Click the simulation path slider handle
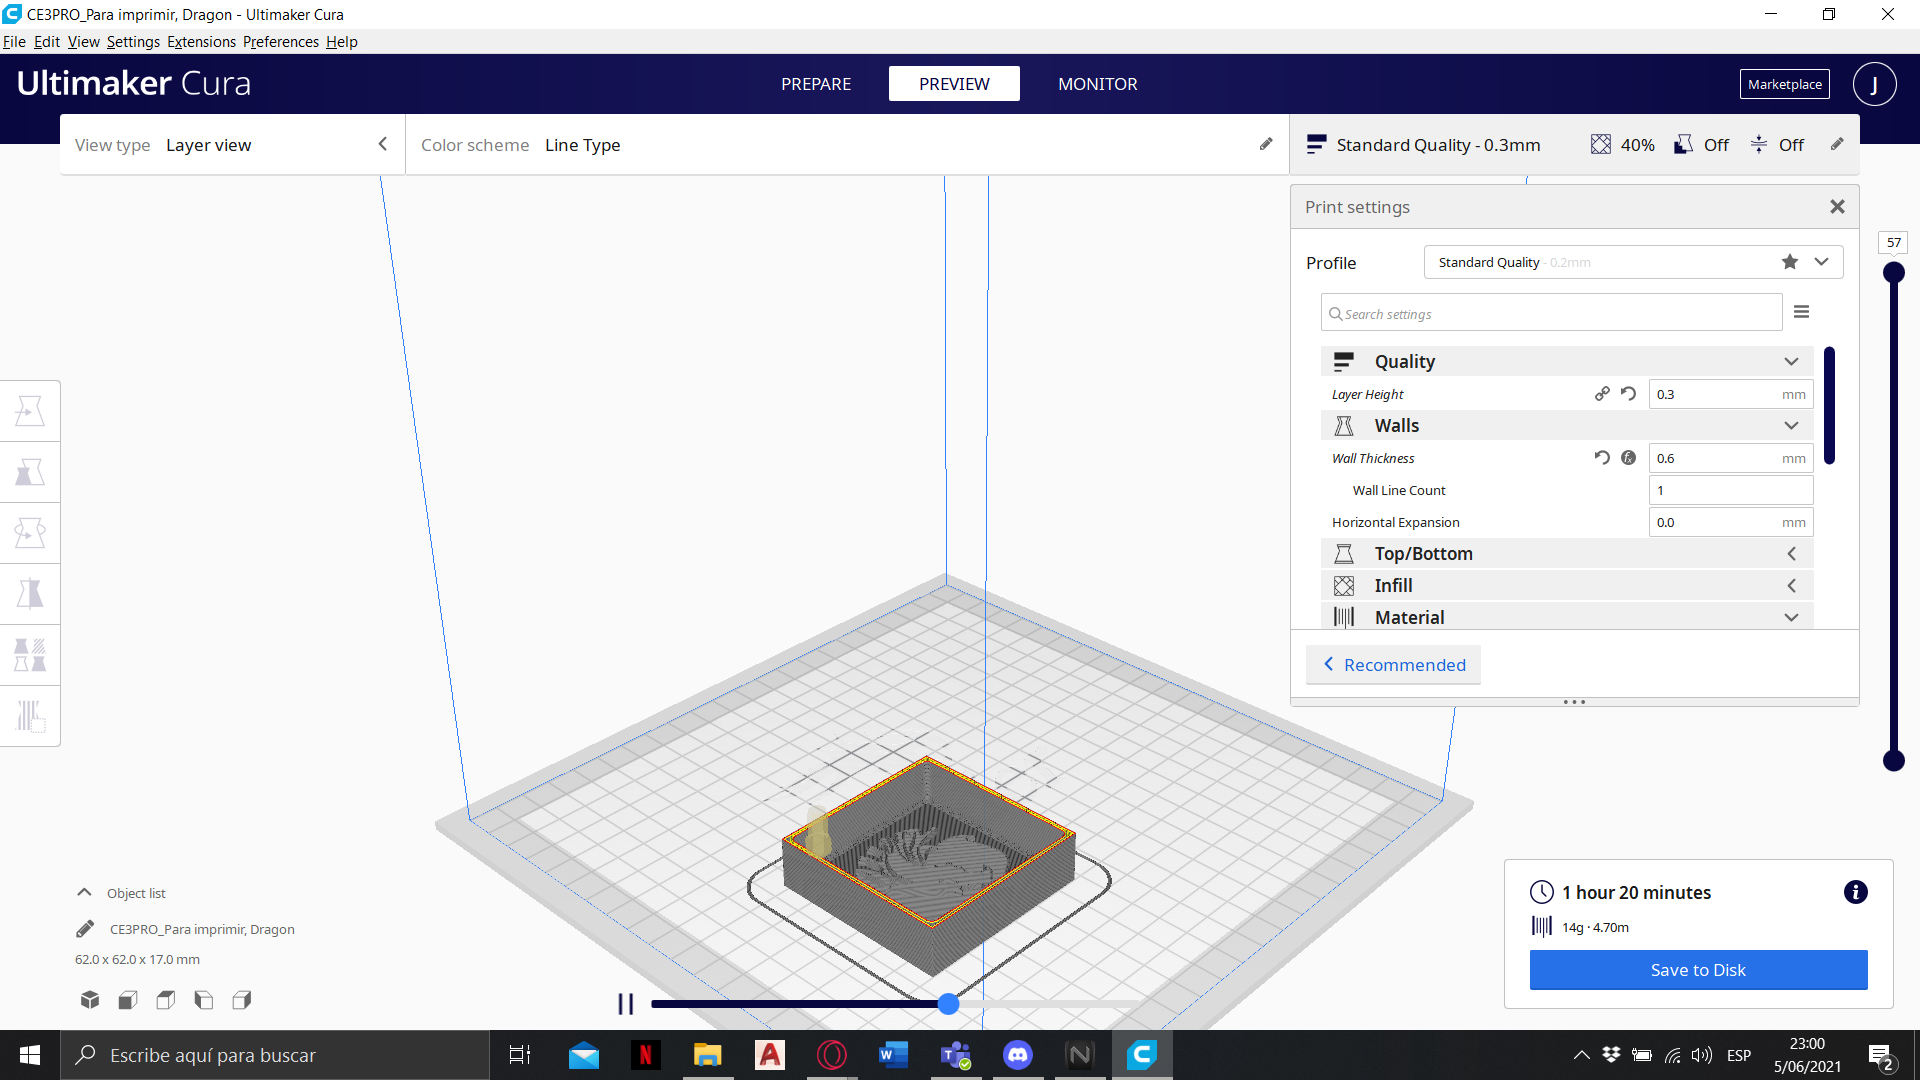The height and width of the screenshot is (1080, 1920). point(948,1004)
